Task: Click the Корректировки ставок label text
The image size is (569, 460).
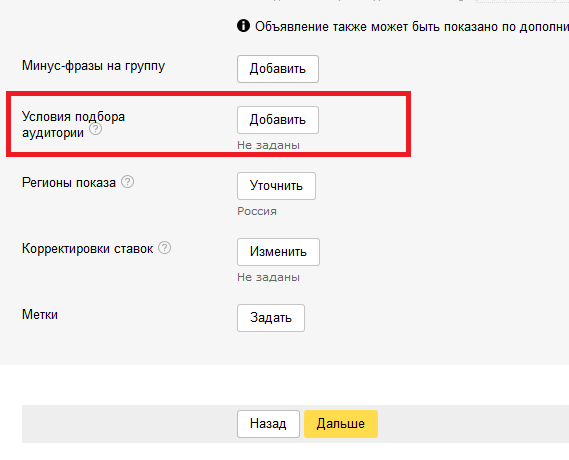Action: pos(87,249)
